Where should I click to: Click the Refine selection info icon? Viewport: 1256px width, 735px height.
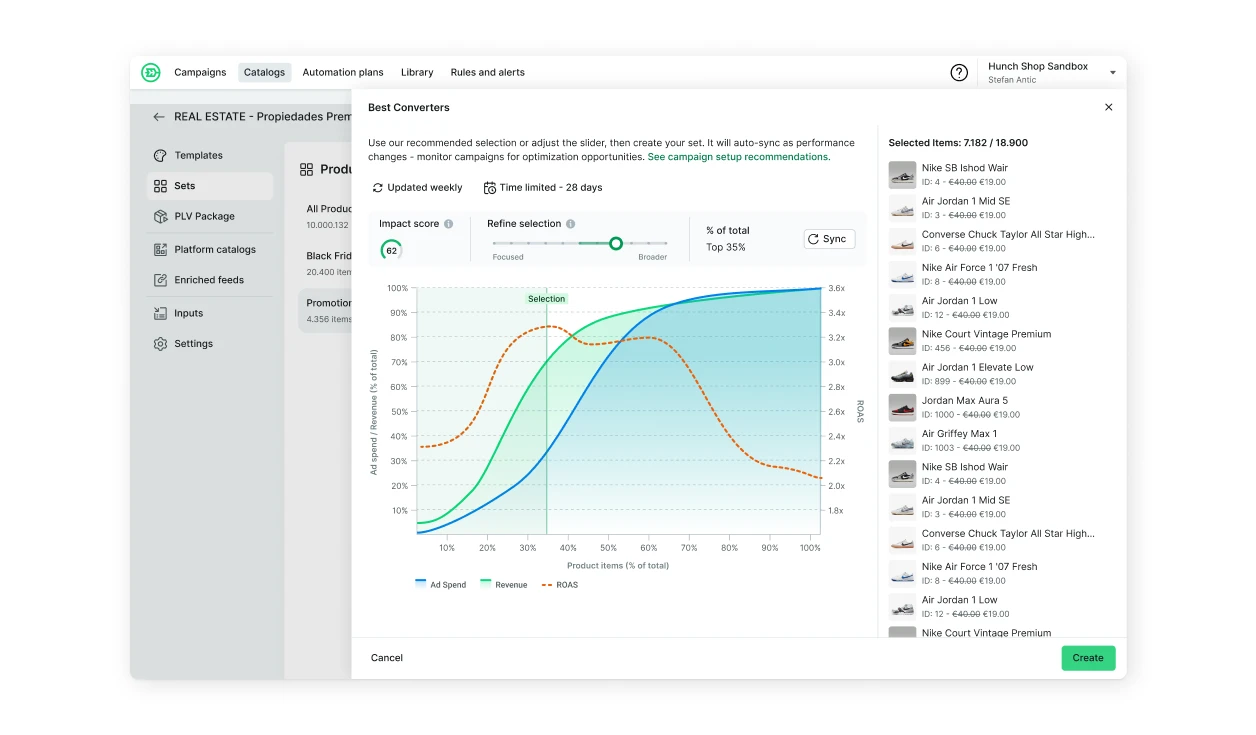(570, 224)
